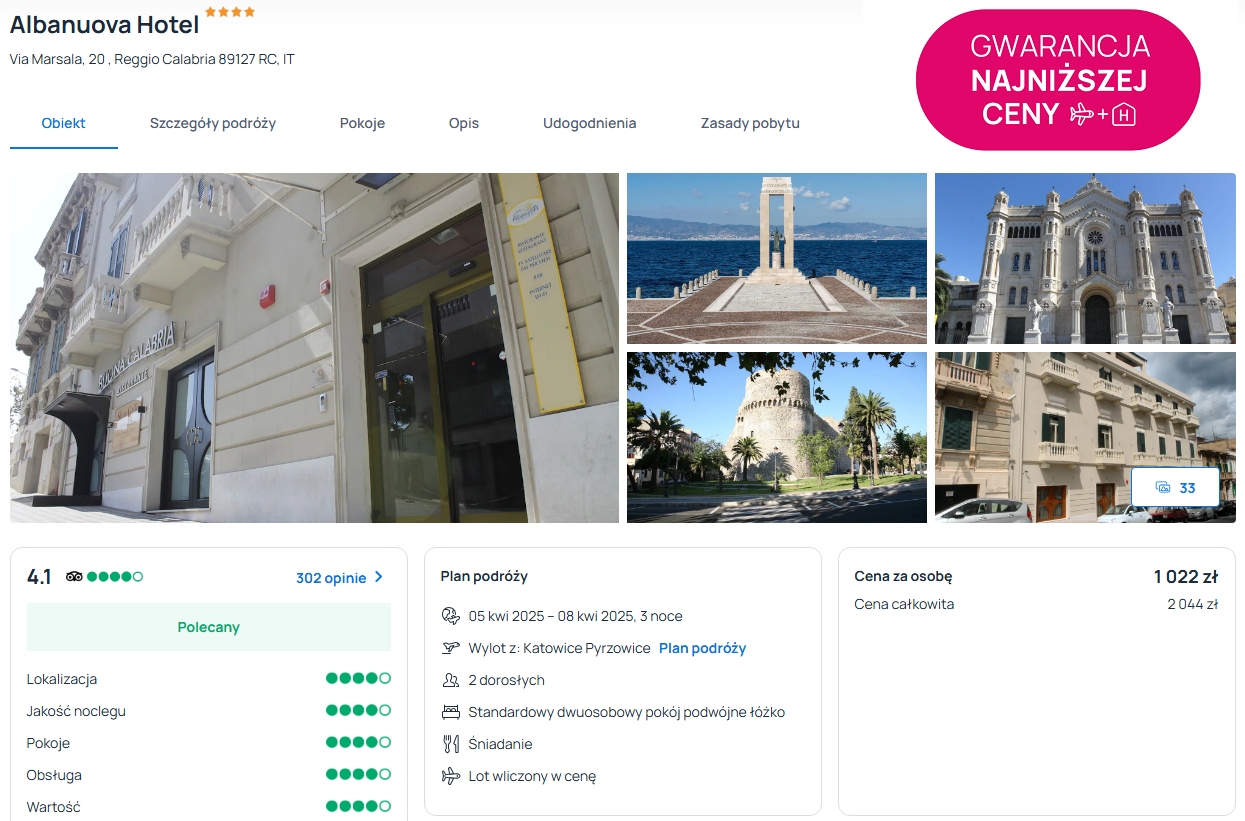Screen dimensions: 1245x821
Task: Click the Tripadvisor owl logo near rating
Action: (x=74, y=577)
